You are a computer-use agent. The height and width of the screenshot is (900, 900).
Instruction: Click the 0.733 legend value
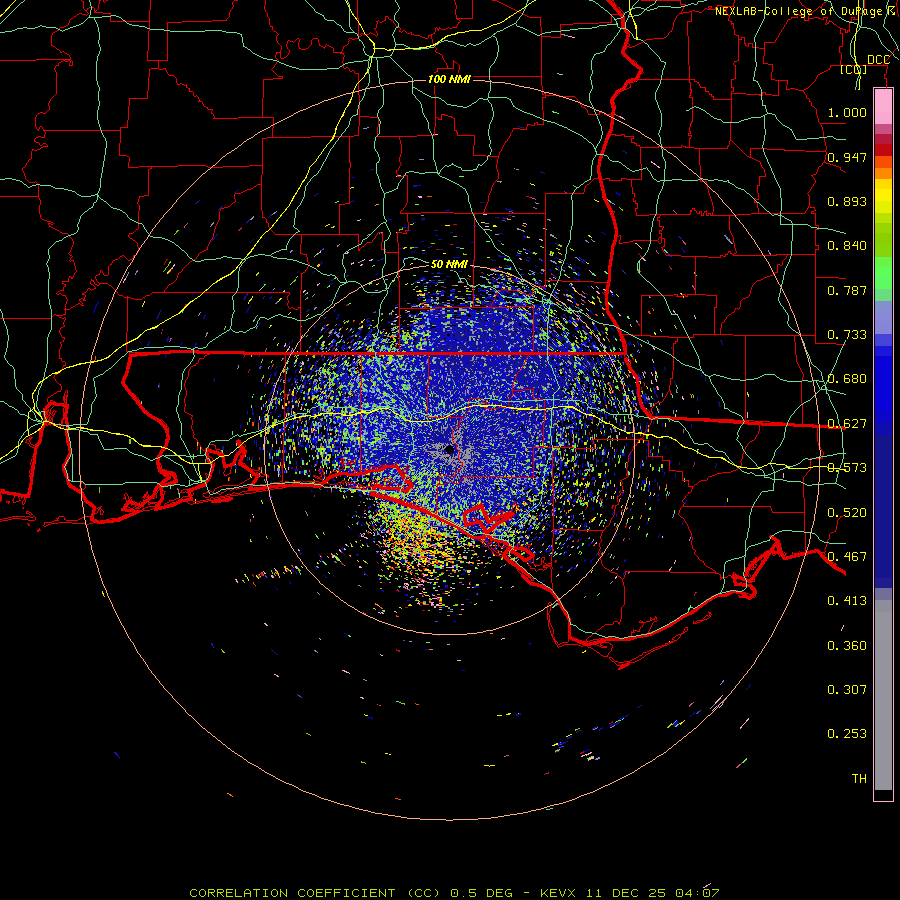(847, 335)
